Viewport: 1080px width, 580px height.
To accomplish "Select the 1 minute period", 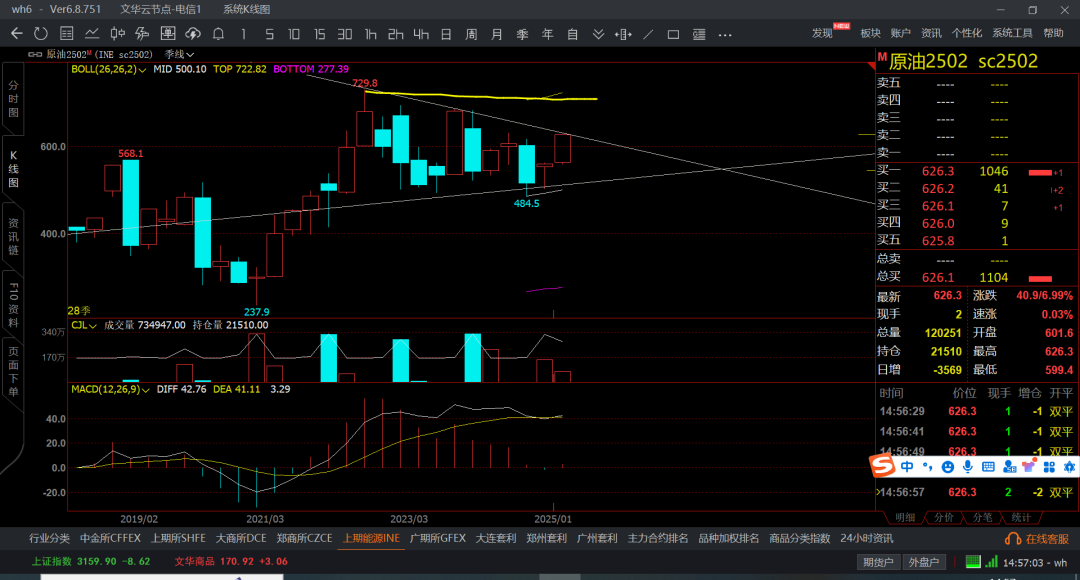I will (243, 34).
